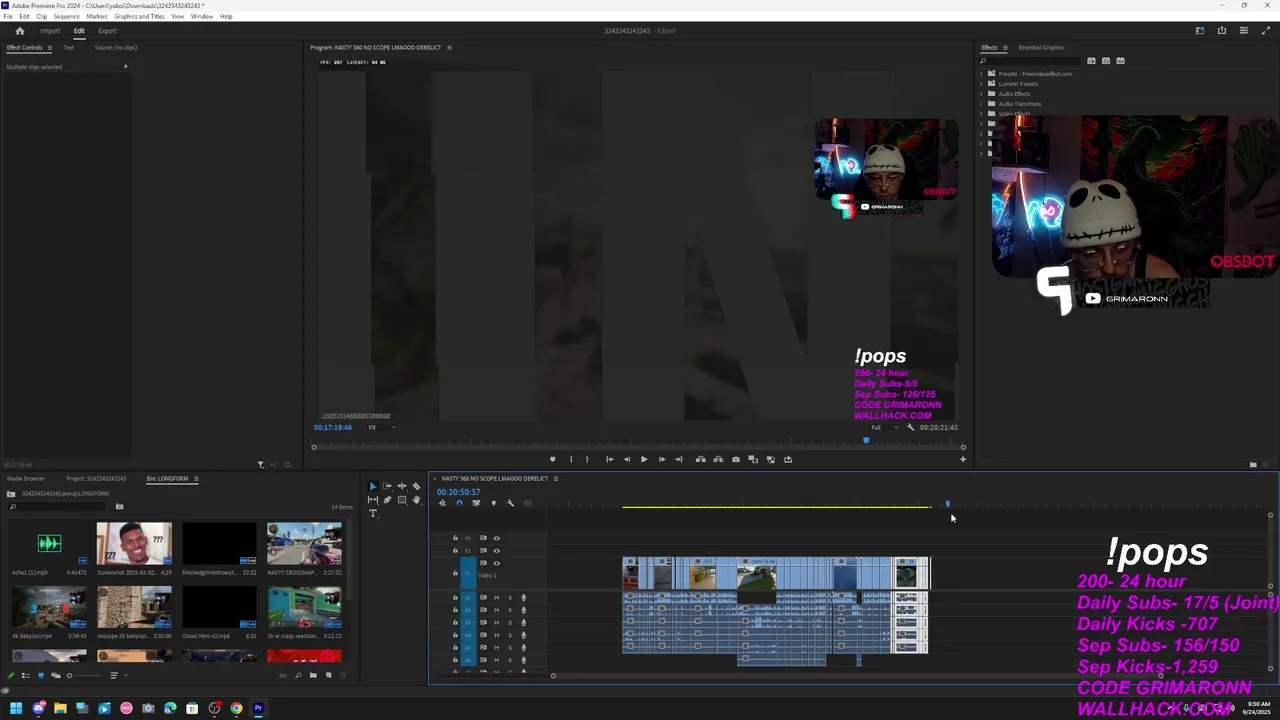The image size is (1280, 720).
Task: Mute audio track A2
Action: coord(496,610)
